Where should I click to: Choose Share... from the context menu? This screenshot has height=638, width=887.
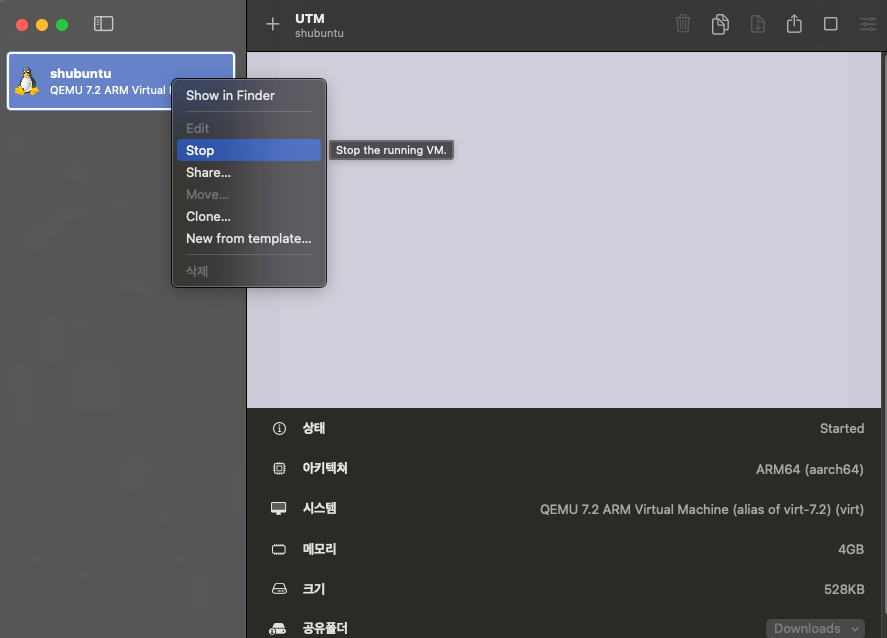click(249, 173)
